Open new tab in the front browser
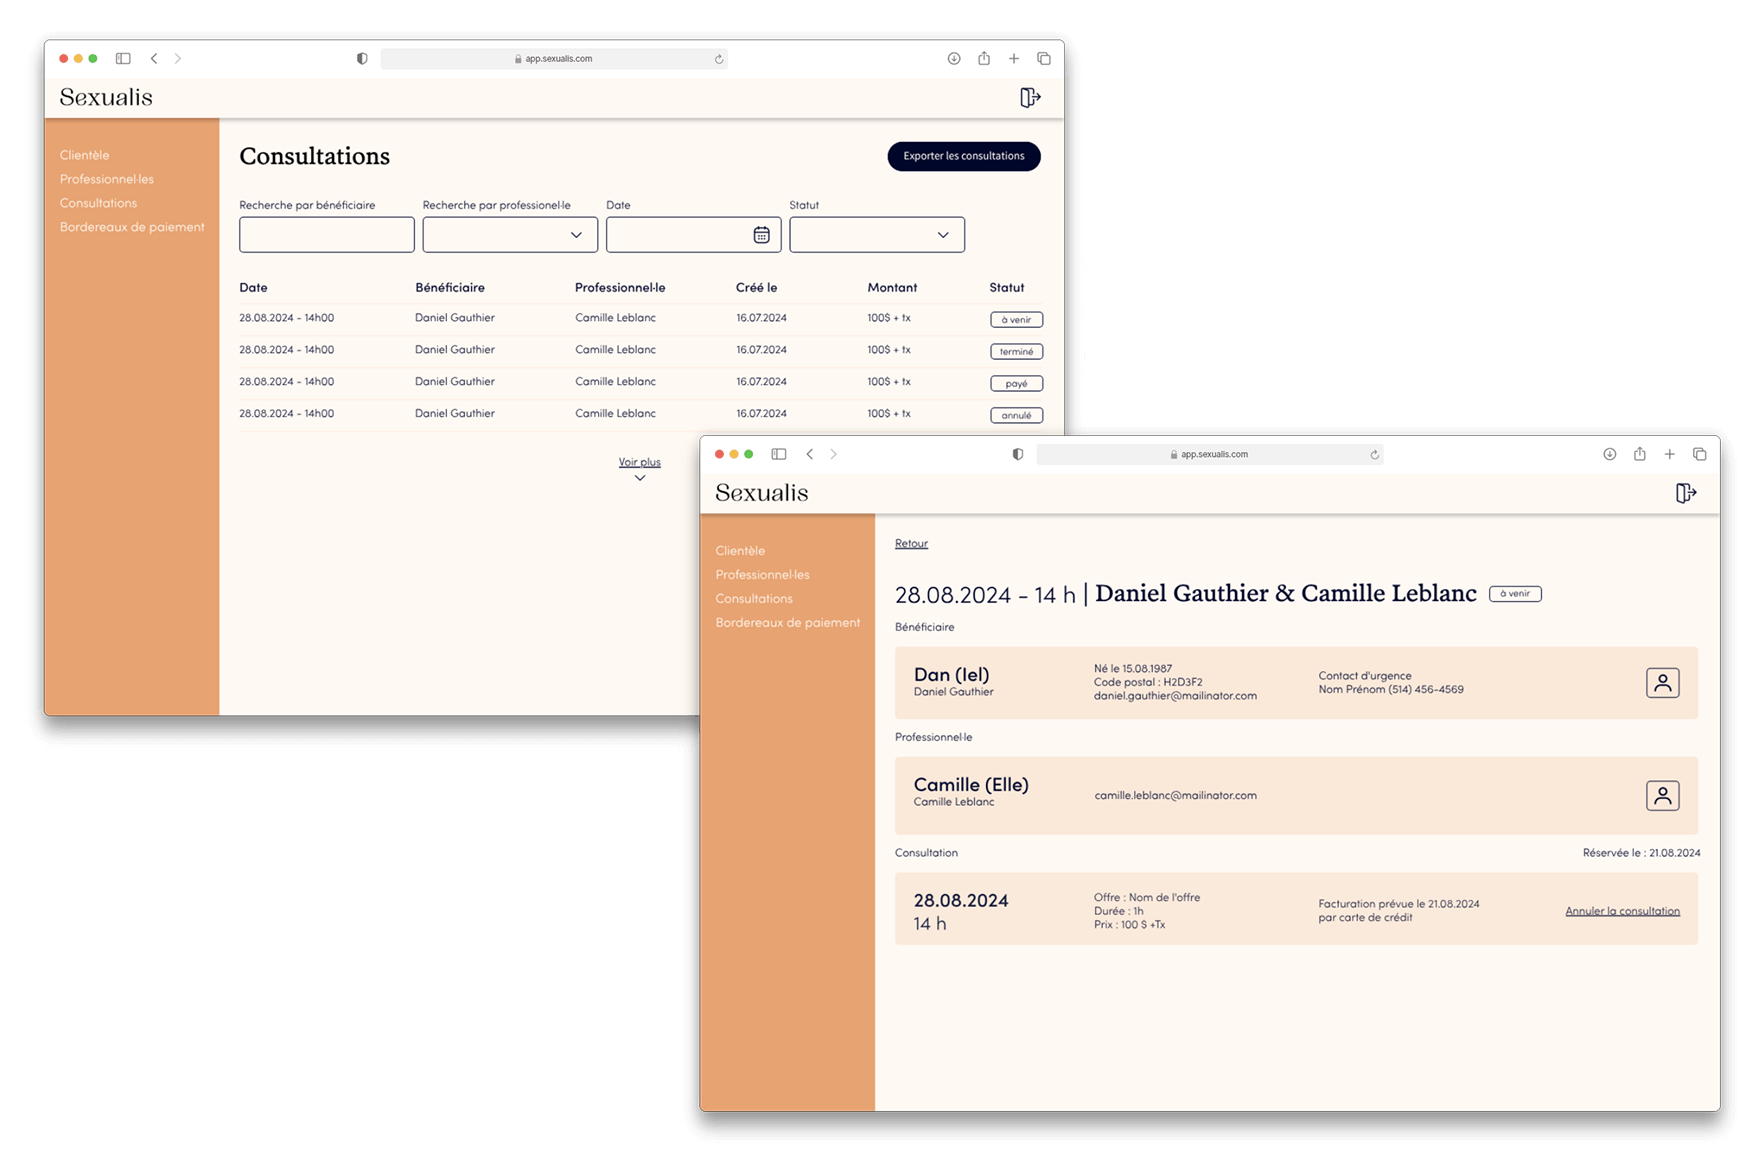The width and height of the screenshot is (1756, 1157). click(x=1669, y=454)
